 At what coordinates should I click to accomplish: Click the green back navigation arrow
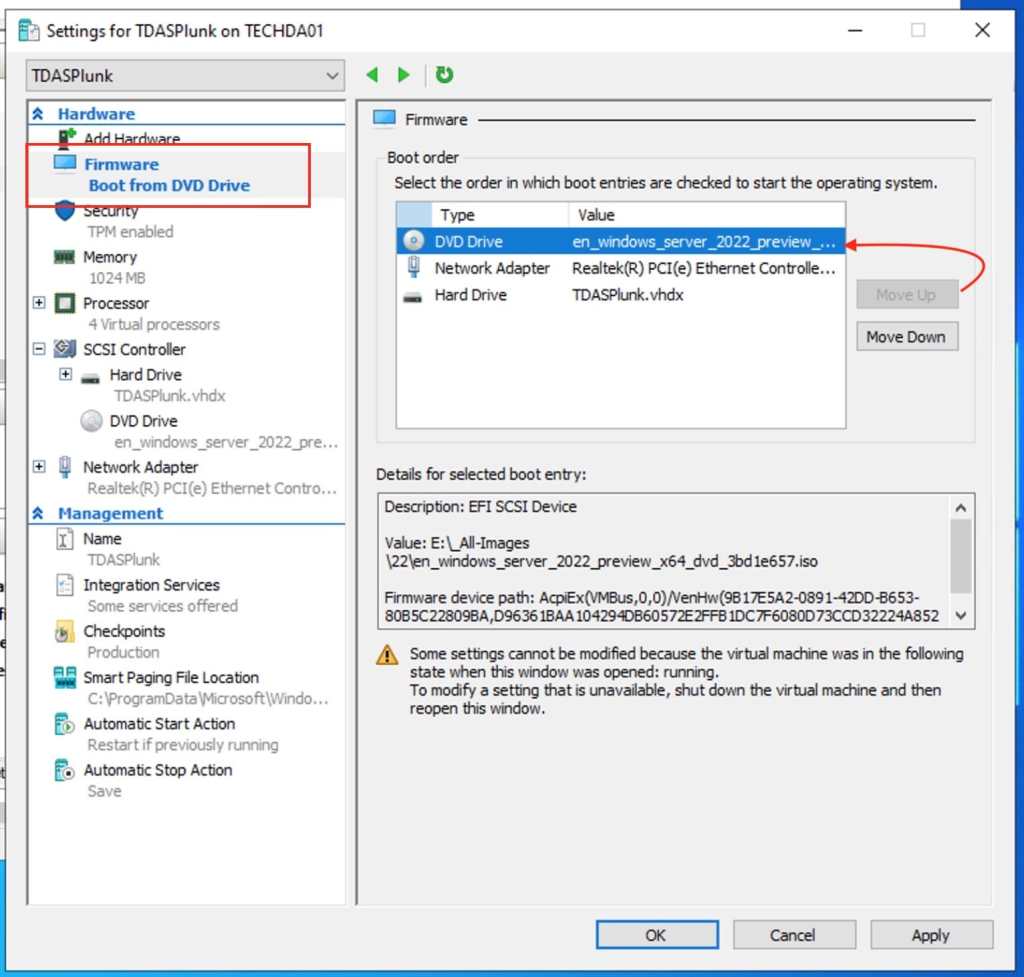point(372,75)
